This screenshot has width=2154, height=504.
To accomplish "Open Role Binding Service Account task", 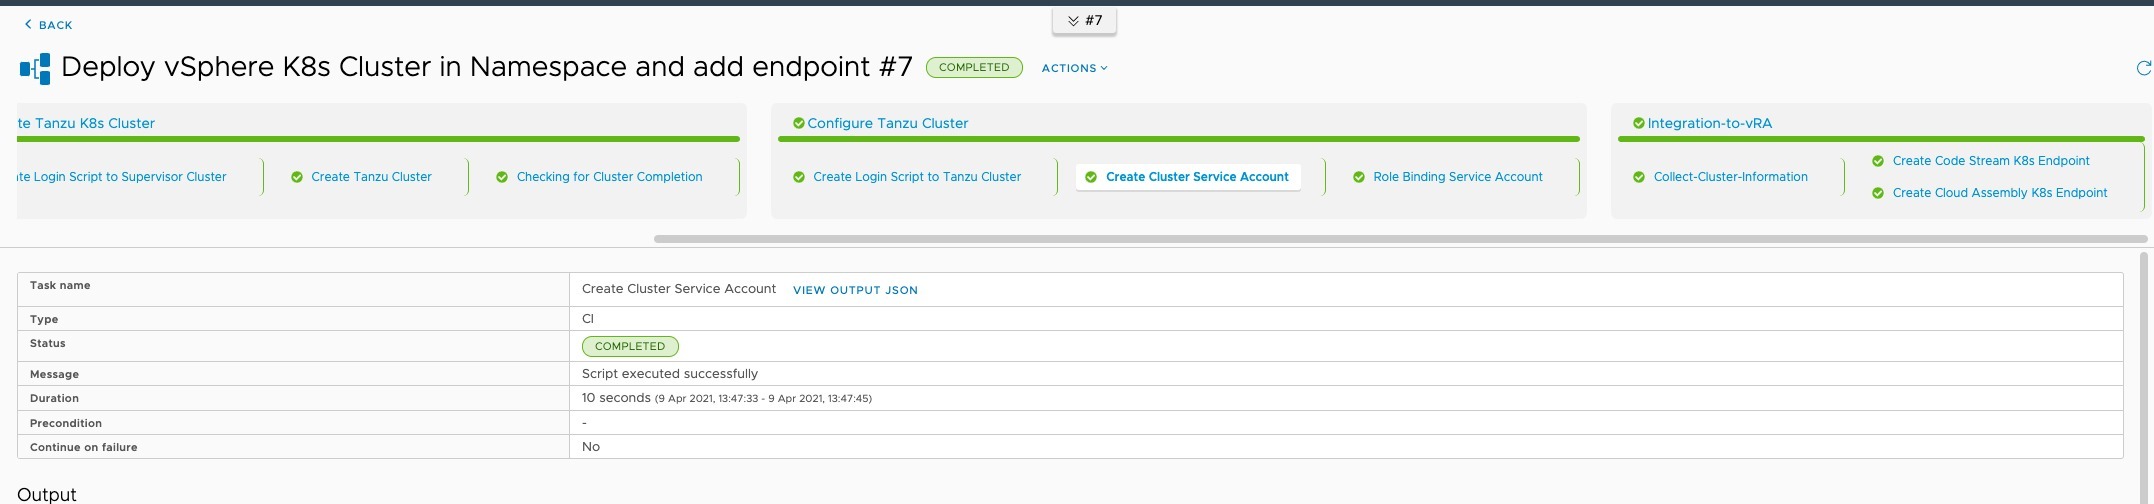I will (x=1458, y=177).
